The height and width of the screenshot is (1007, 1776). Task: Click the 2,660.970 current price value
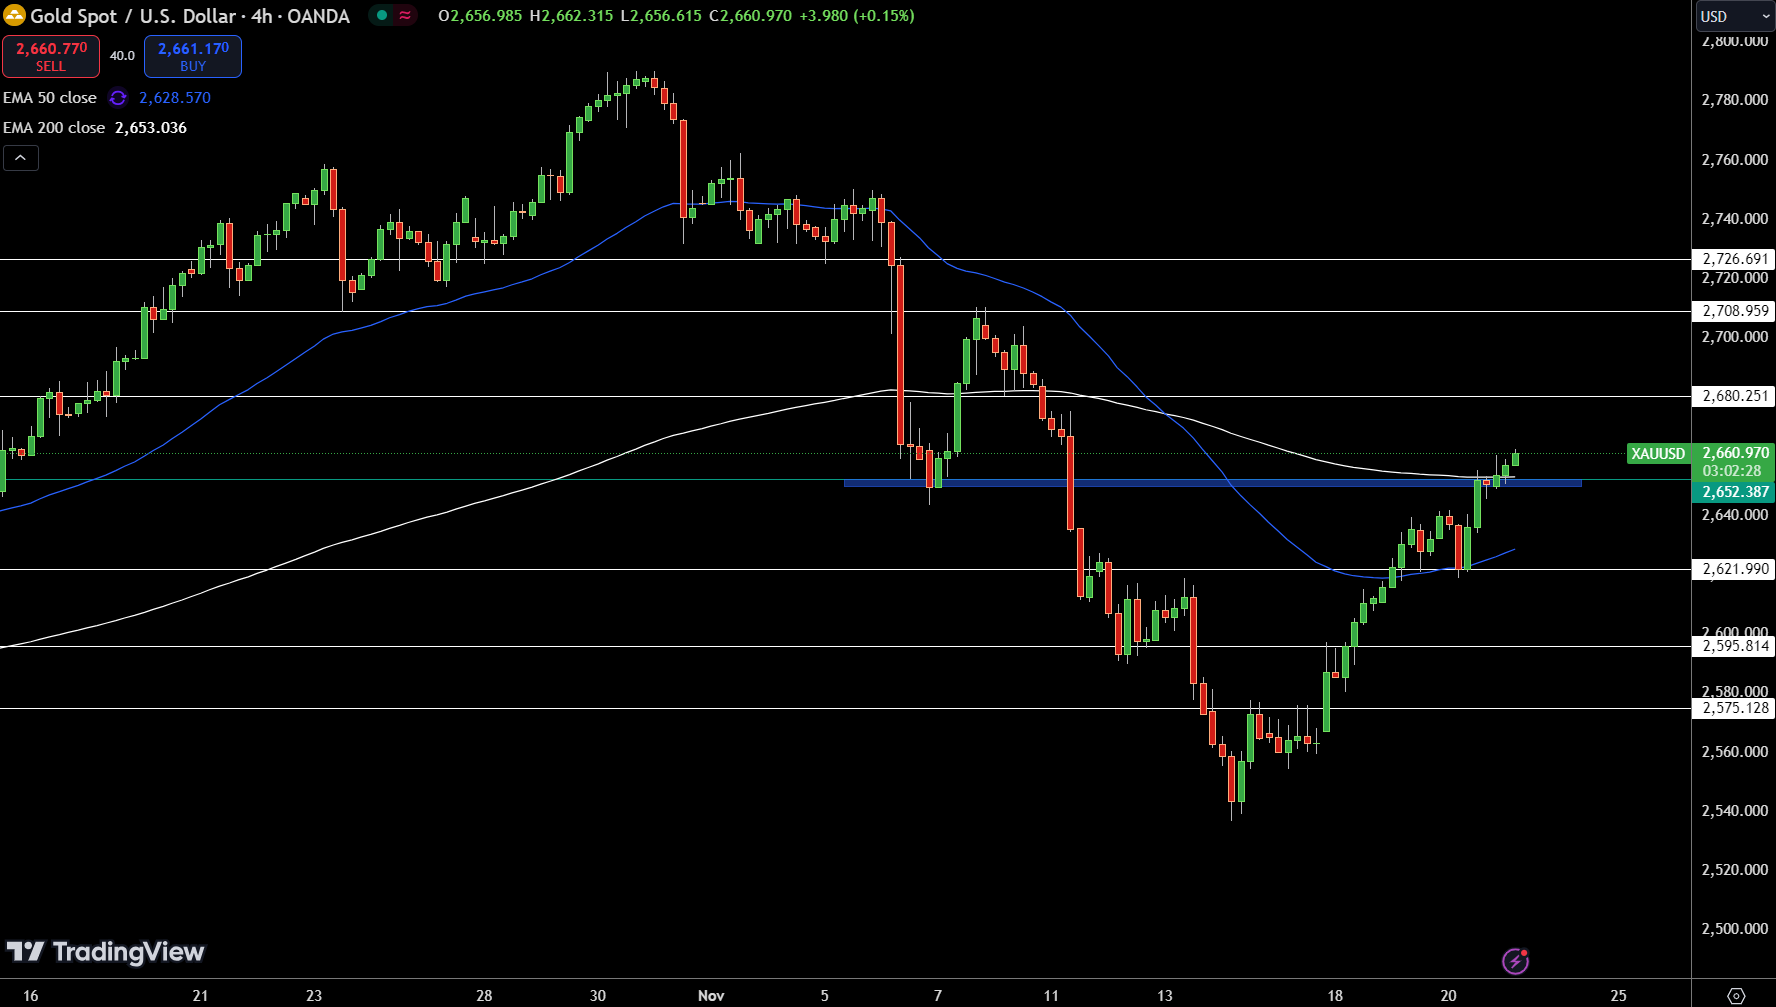(x=1736, y=453)
